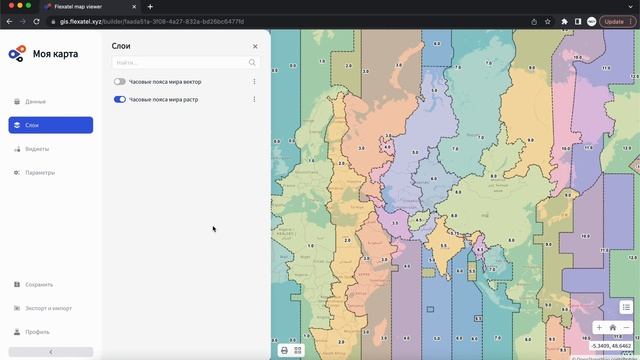Zoom in the map with plus
Screen dimensions: 640x360
click(599, 327)
